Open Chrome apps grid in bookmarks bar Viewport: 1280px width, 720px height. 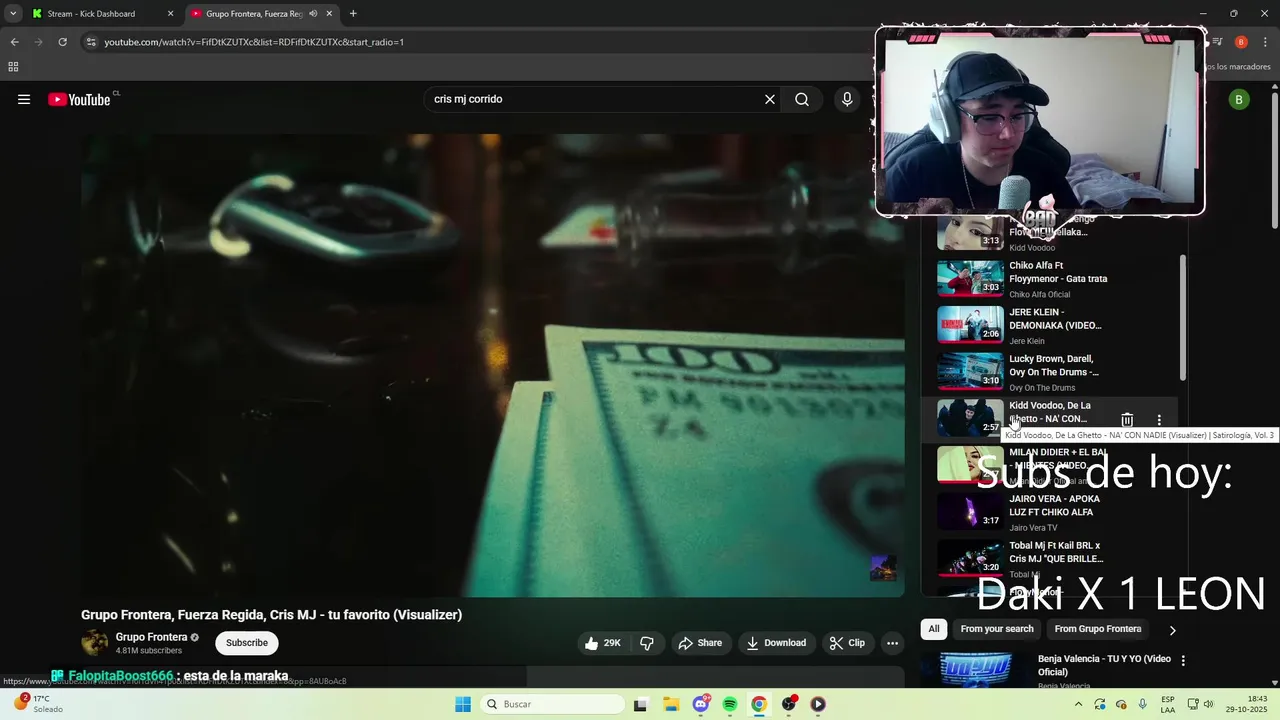(x=13, y=67)
